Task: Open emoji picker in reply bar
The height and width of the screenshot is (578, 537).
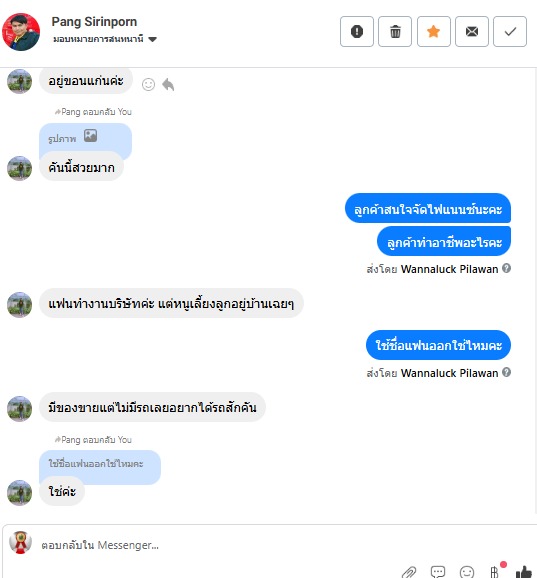Action: (x=467, y=572)
